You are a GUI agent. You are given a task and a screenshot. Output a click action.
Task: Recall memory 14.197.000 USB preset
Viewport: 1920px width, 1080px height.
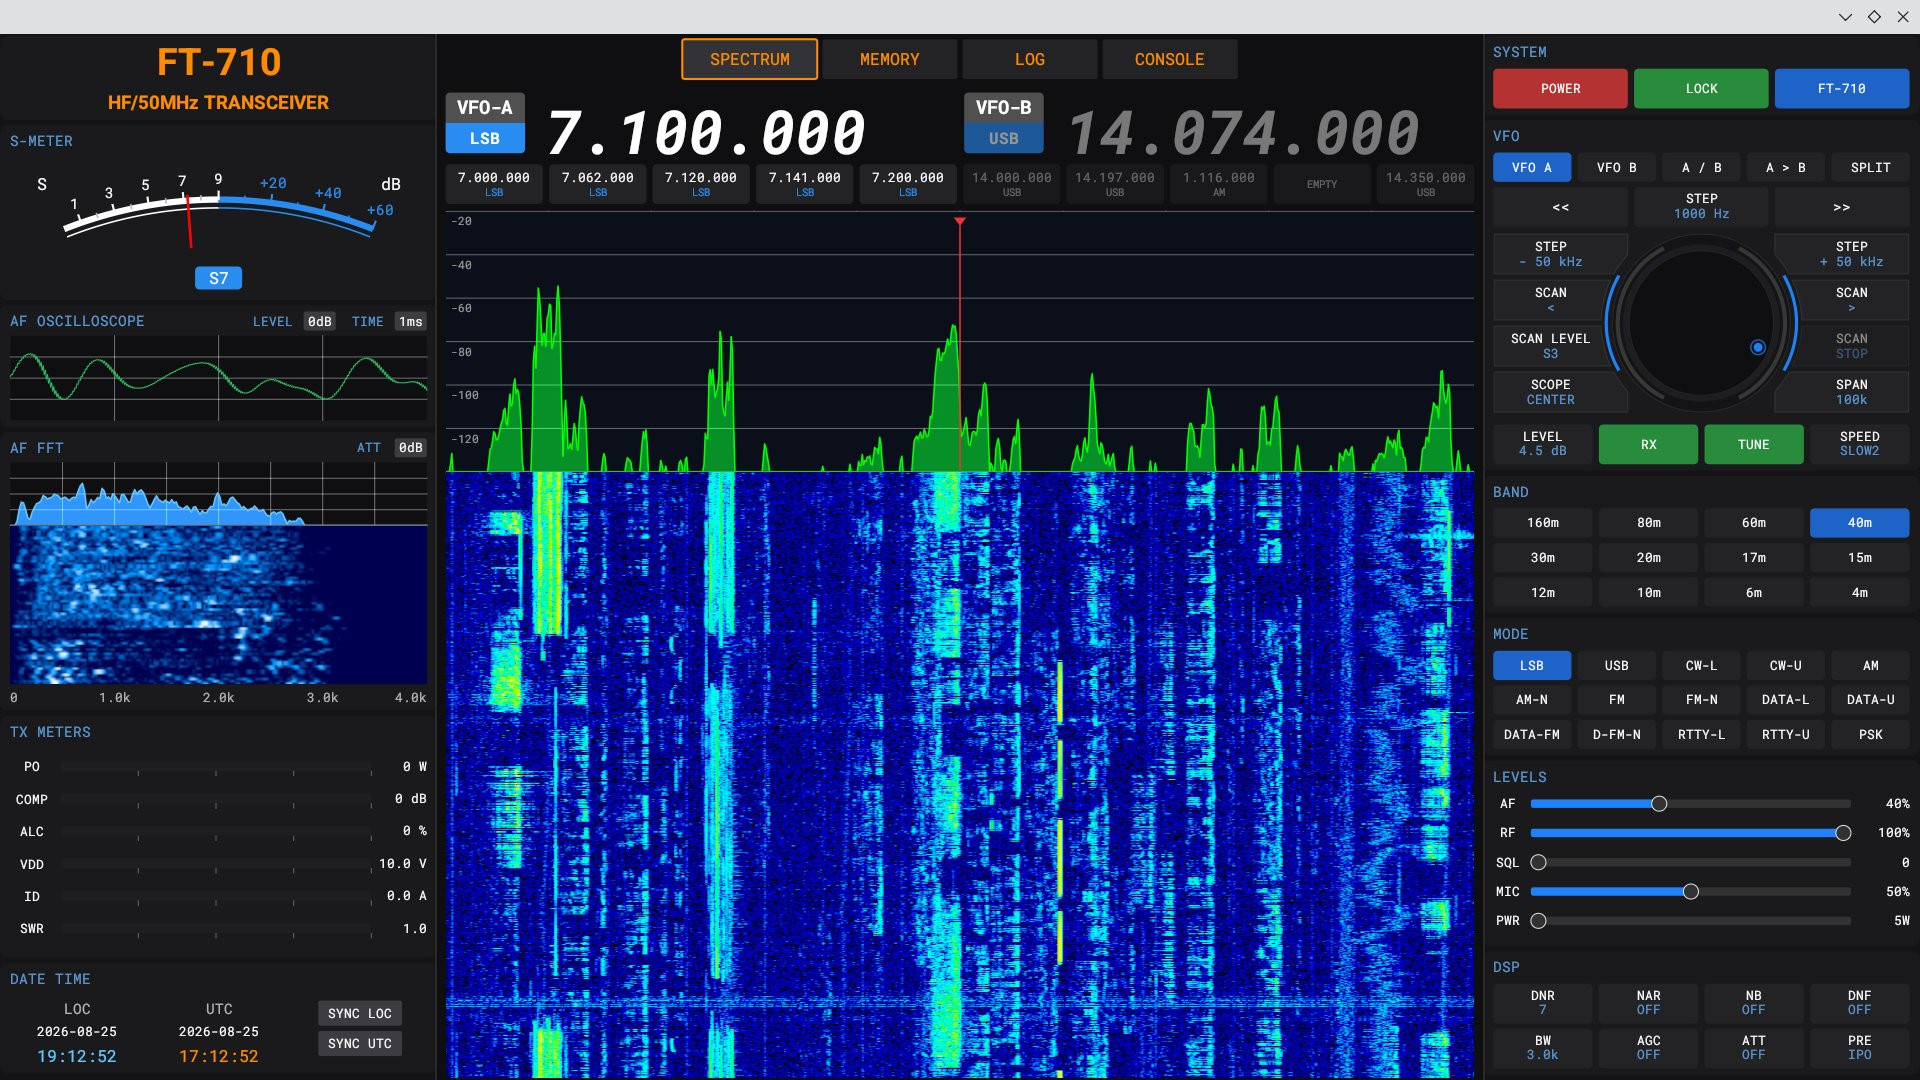[1114, 184]
